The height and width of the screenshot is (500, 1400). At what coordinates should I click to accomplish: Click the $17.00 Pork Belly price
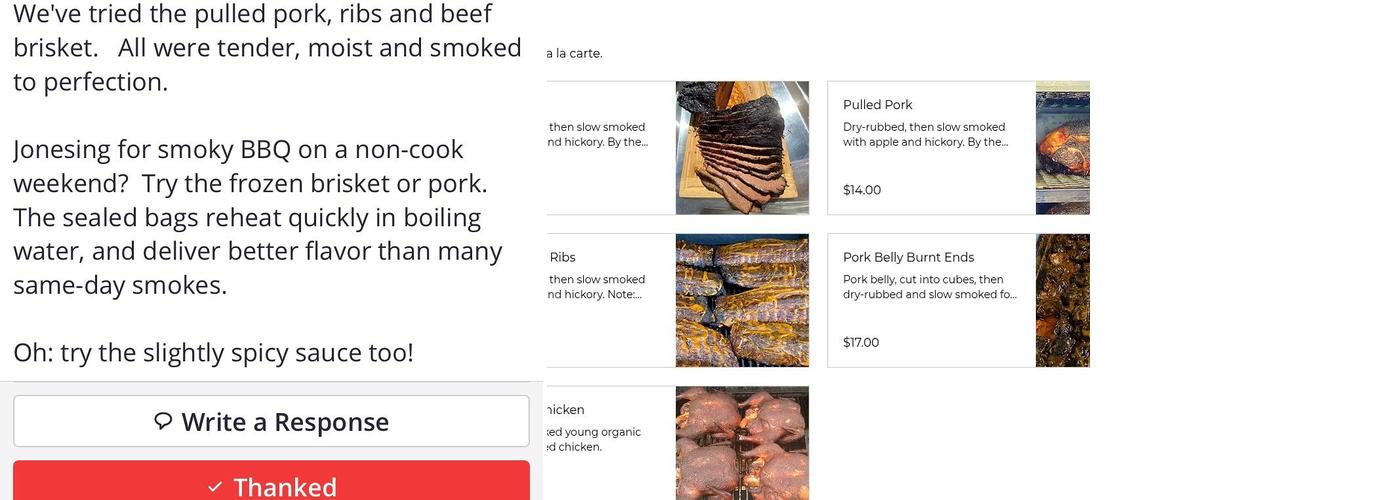(861, 342)
